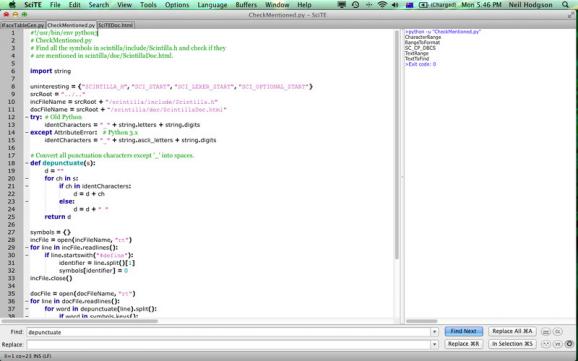Click in the Replace text field
Screen dimensions: 578x361
(229, 344)
